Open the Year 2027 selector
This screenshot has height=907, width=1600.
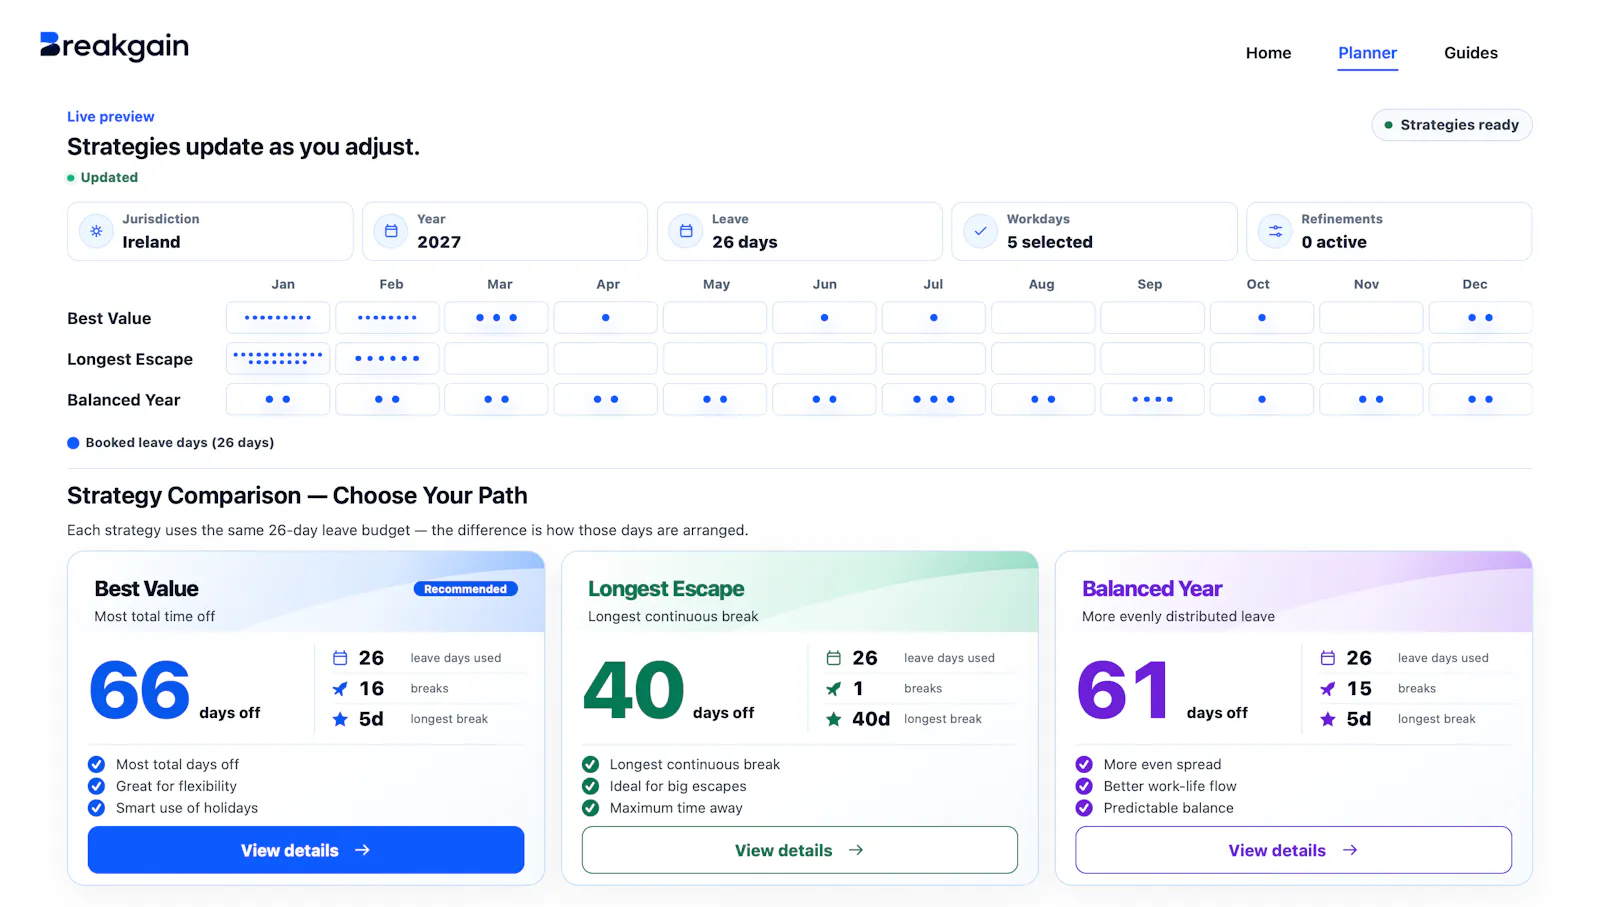click(505, 231)
